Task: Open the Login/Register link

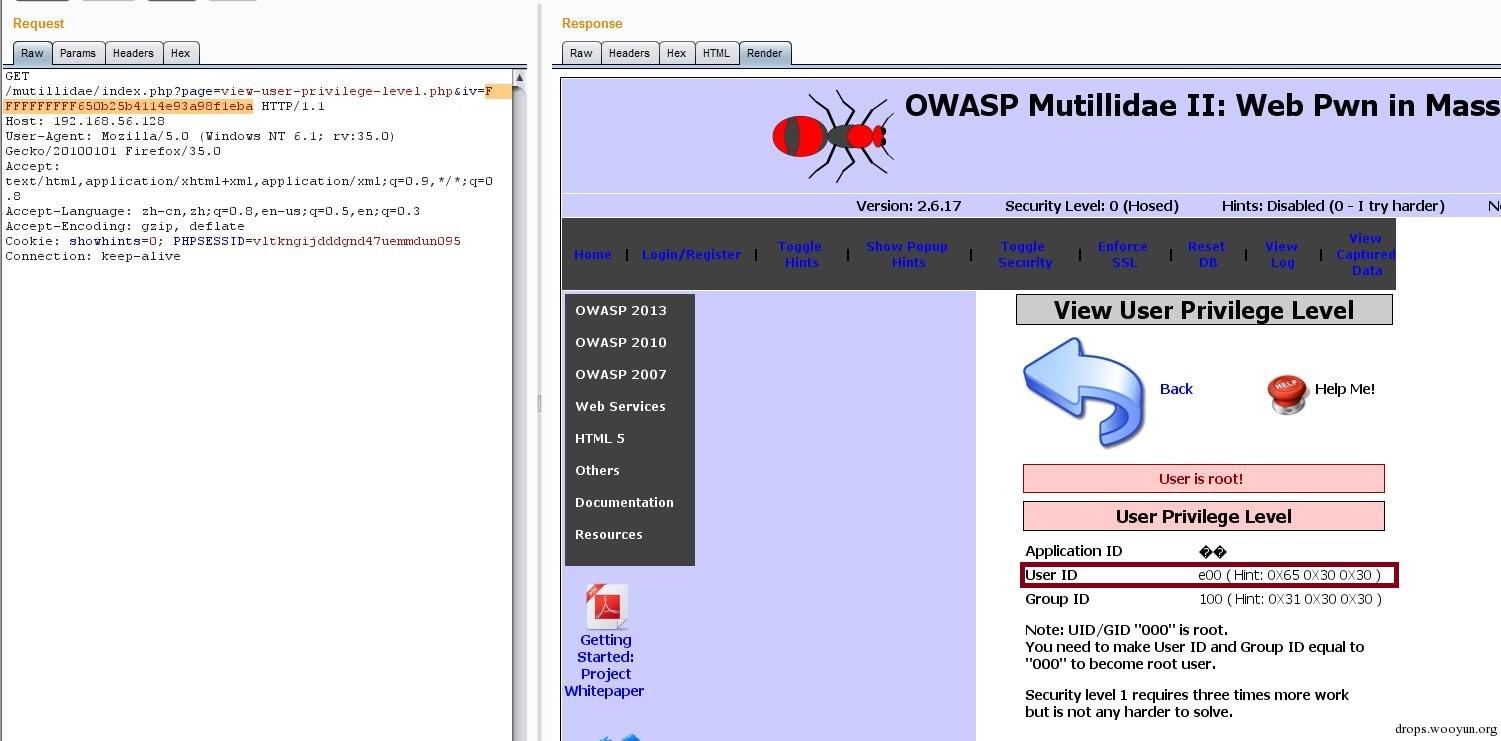Action: click(691, 254)
